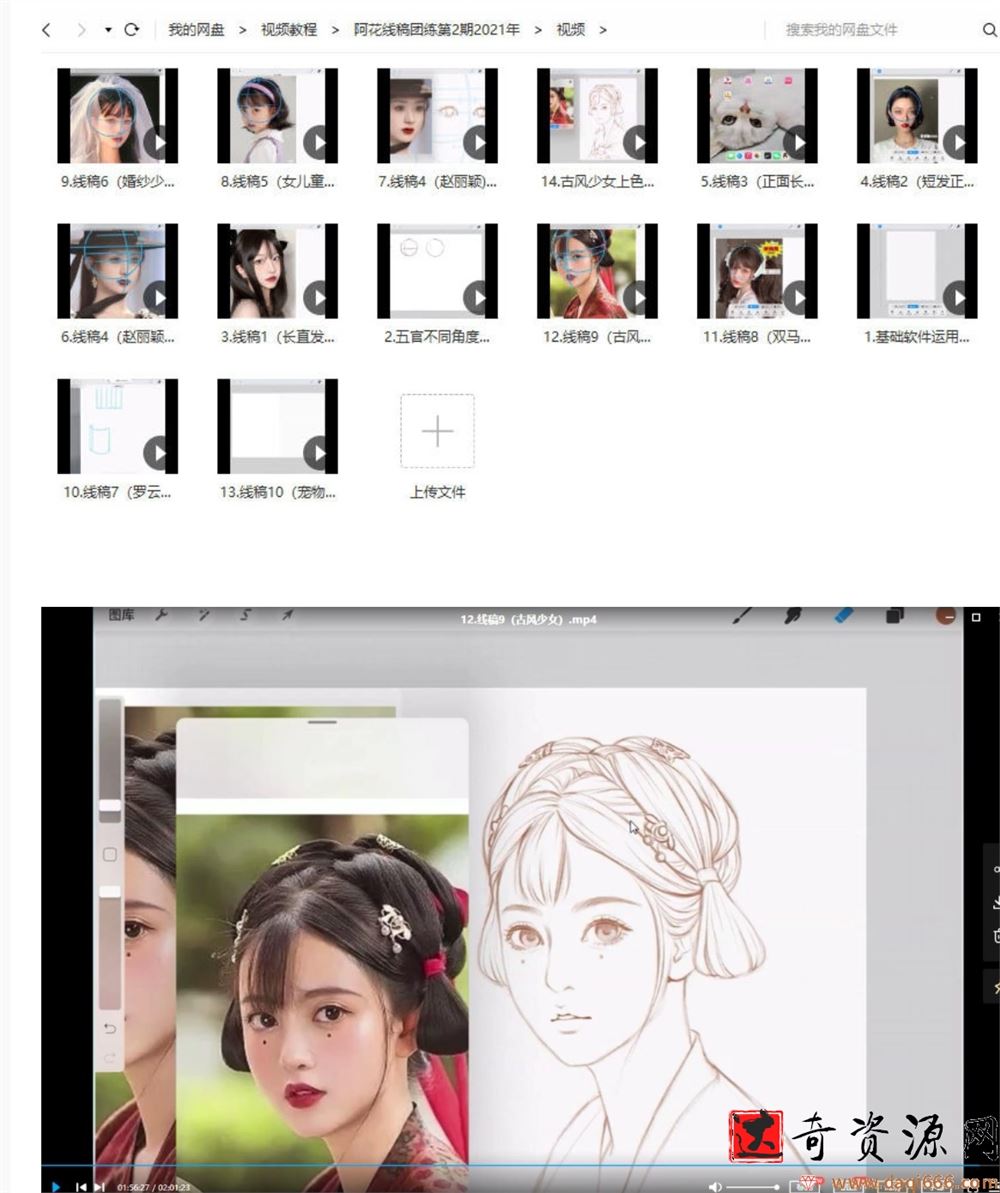1000x1193 pixels.
Task: Activate the S-shaped Selection tool
Action: [x=245, y=615]
